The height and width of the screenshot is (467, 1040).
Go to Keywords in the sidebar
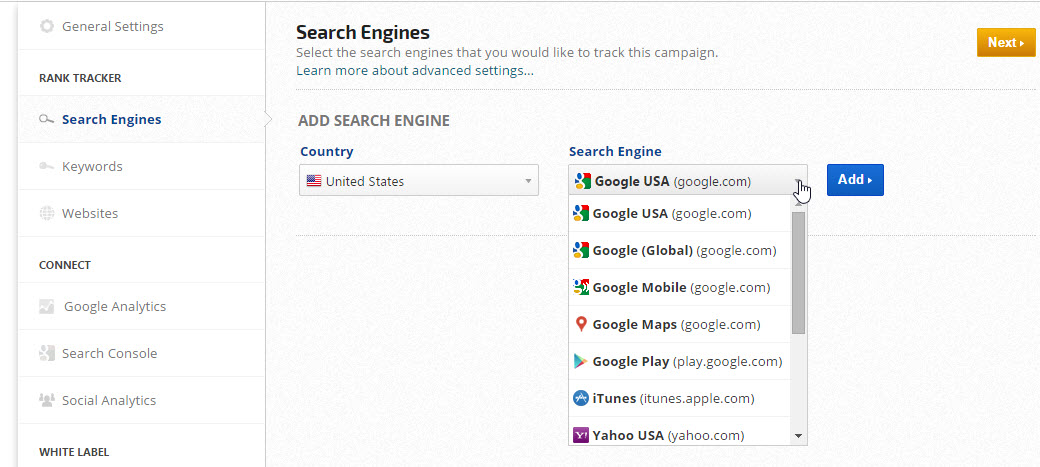(x=92, y=166)
